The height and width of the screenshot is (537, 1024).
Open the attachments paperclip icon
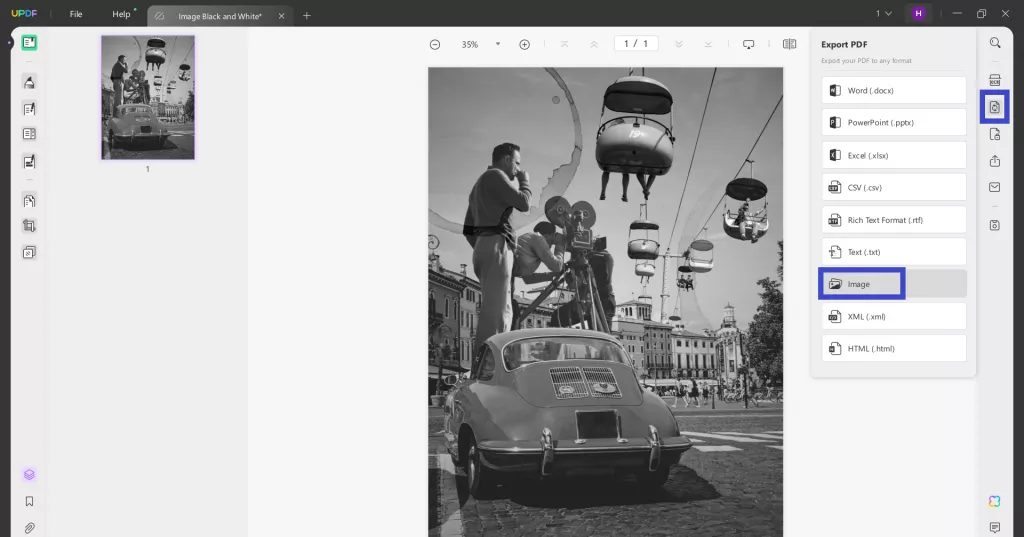(29, 527)
